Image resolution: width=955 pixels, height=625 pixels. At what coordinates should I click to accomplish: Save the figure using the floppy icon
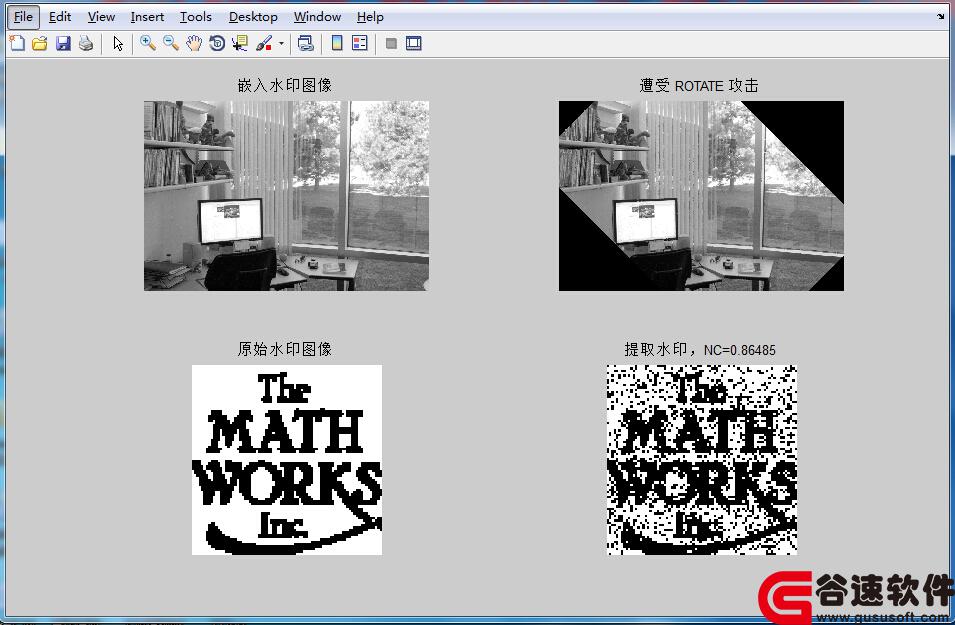point(63,43)
